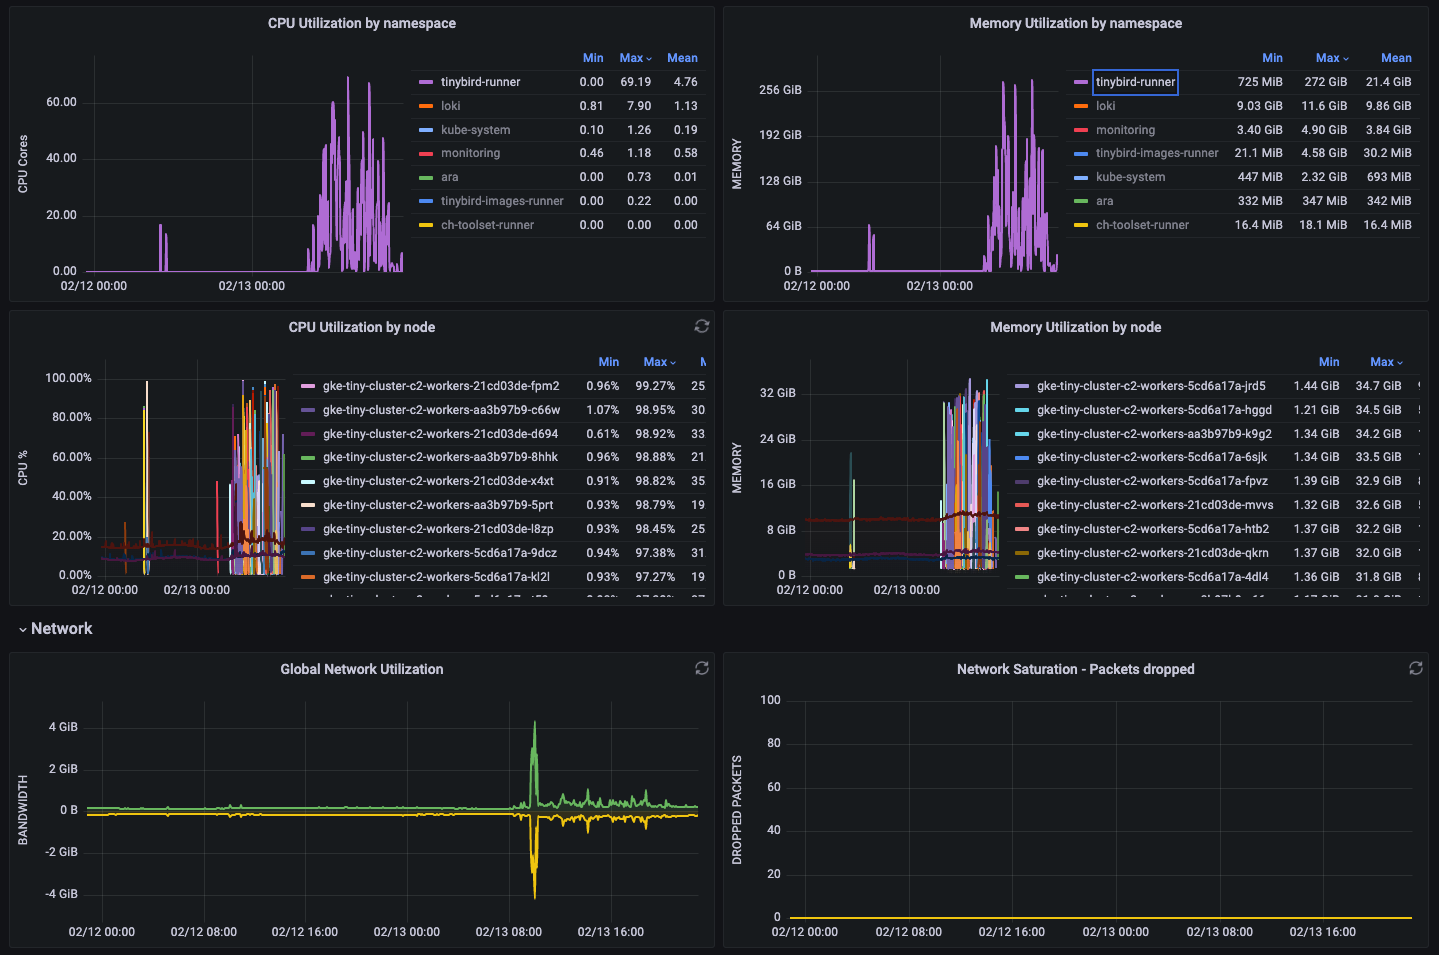Click refresh icon on Global Network Utilization panel
Screen dimensions: 1439x955
pyautogui.click(x=702, y=668)
